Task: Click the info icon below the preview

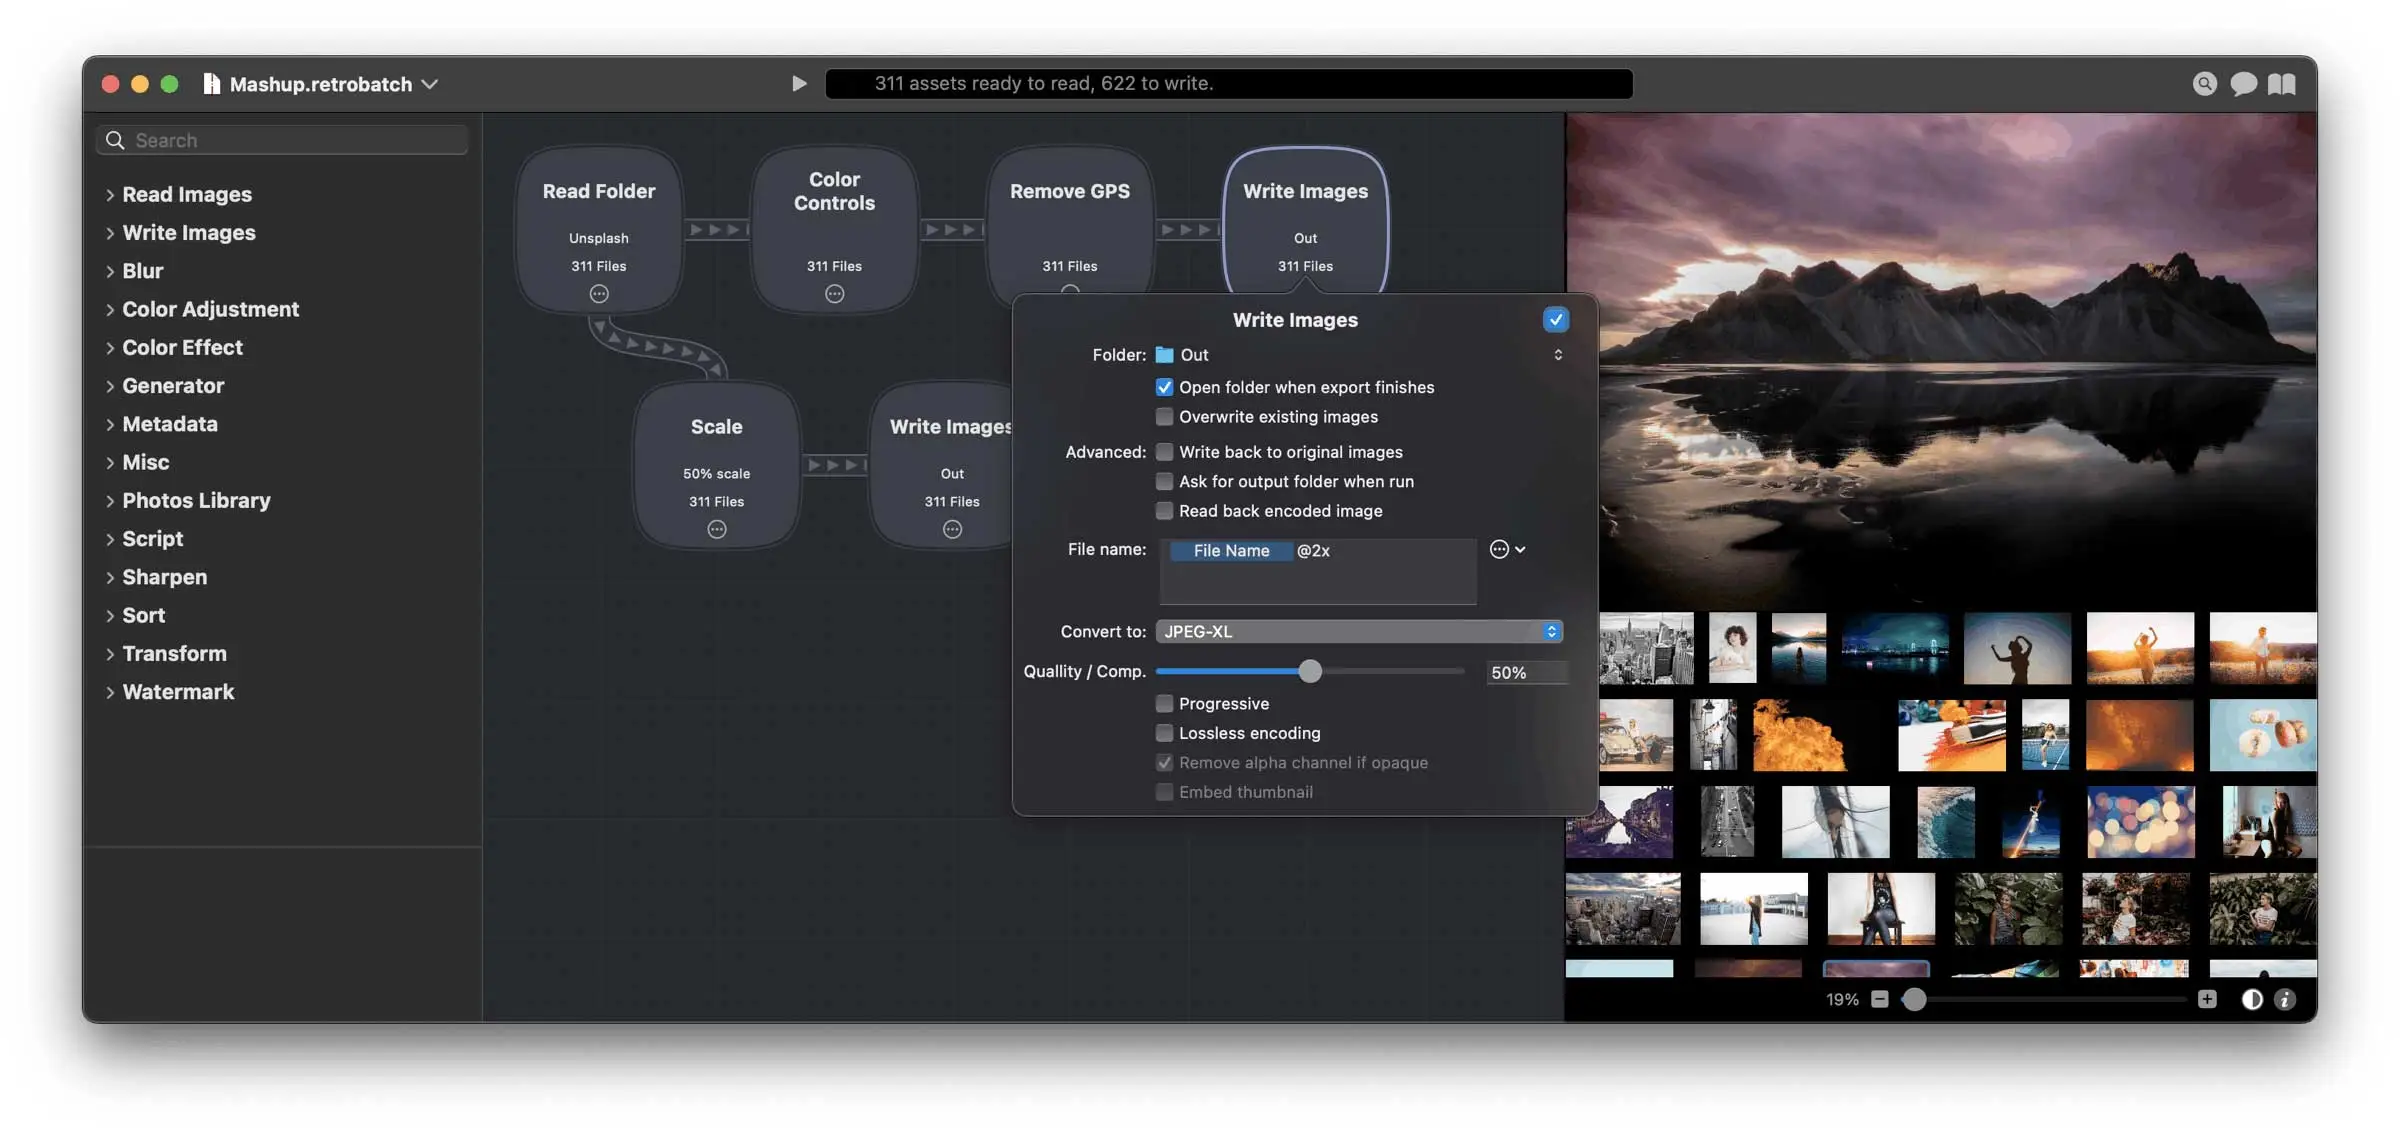Action: tap(2285, 1000)
